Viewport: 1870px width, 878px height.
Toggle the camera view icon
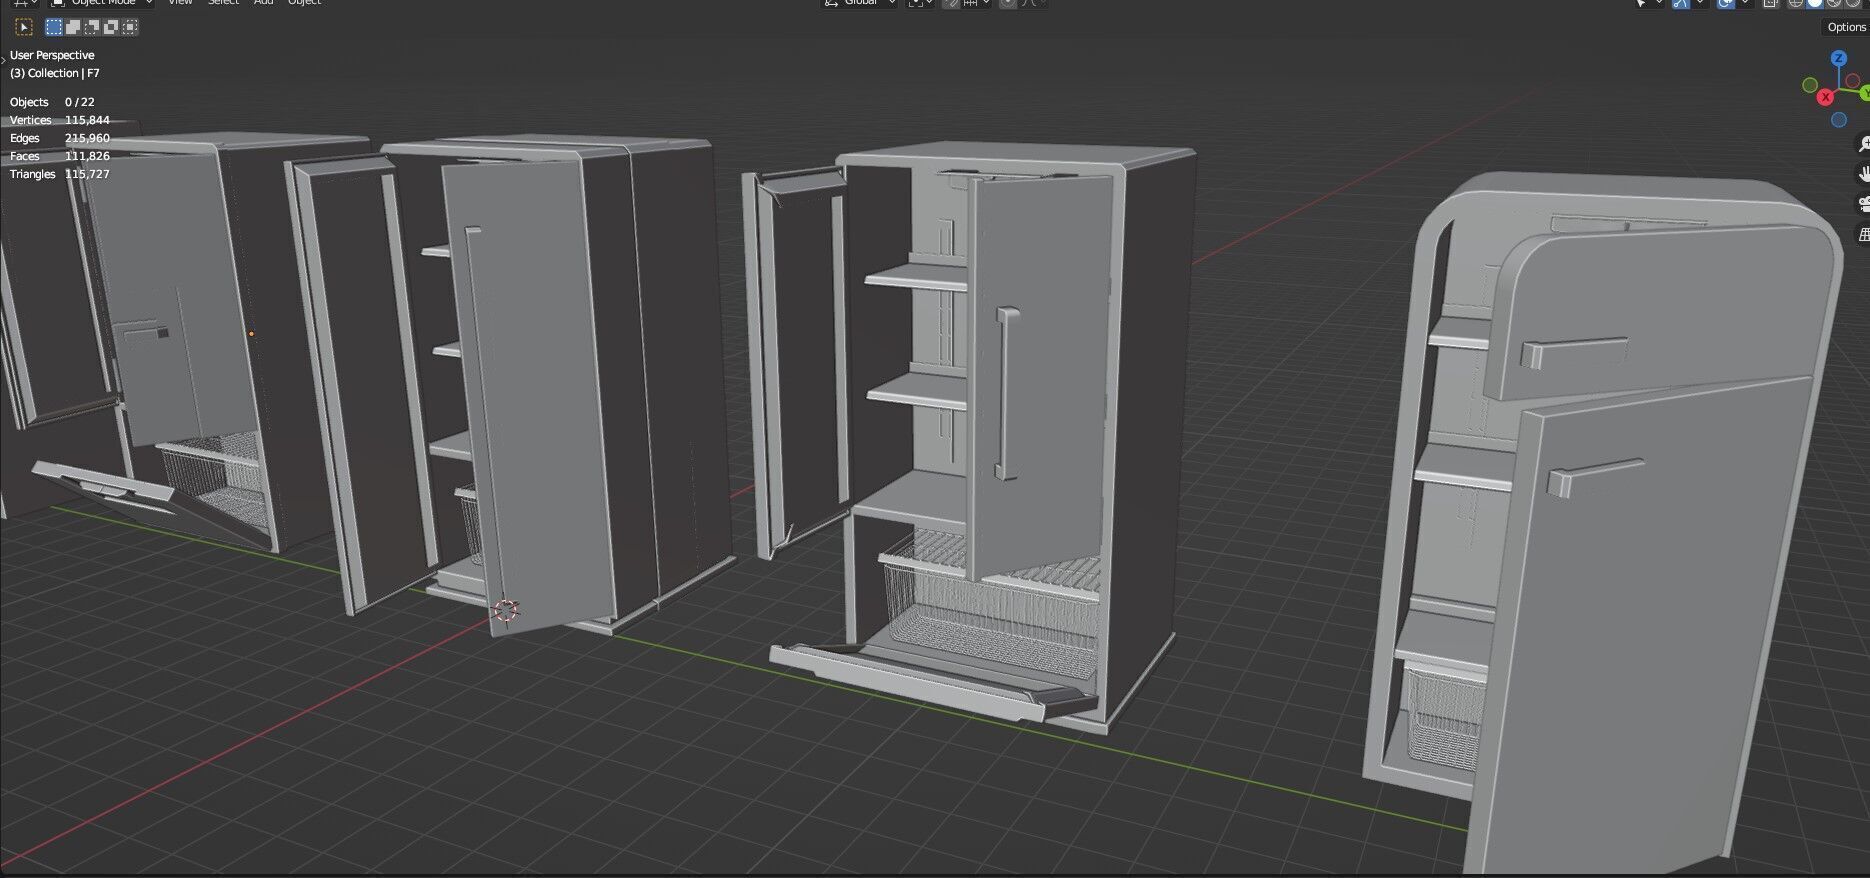pyautogui.click(x=1863, y=204)
